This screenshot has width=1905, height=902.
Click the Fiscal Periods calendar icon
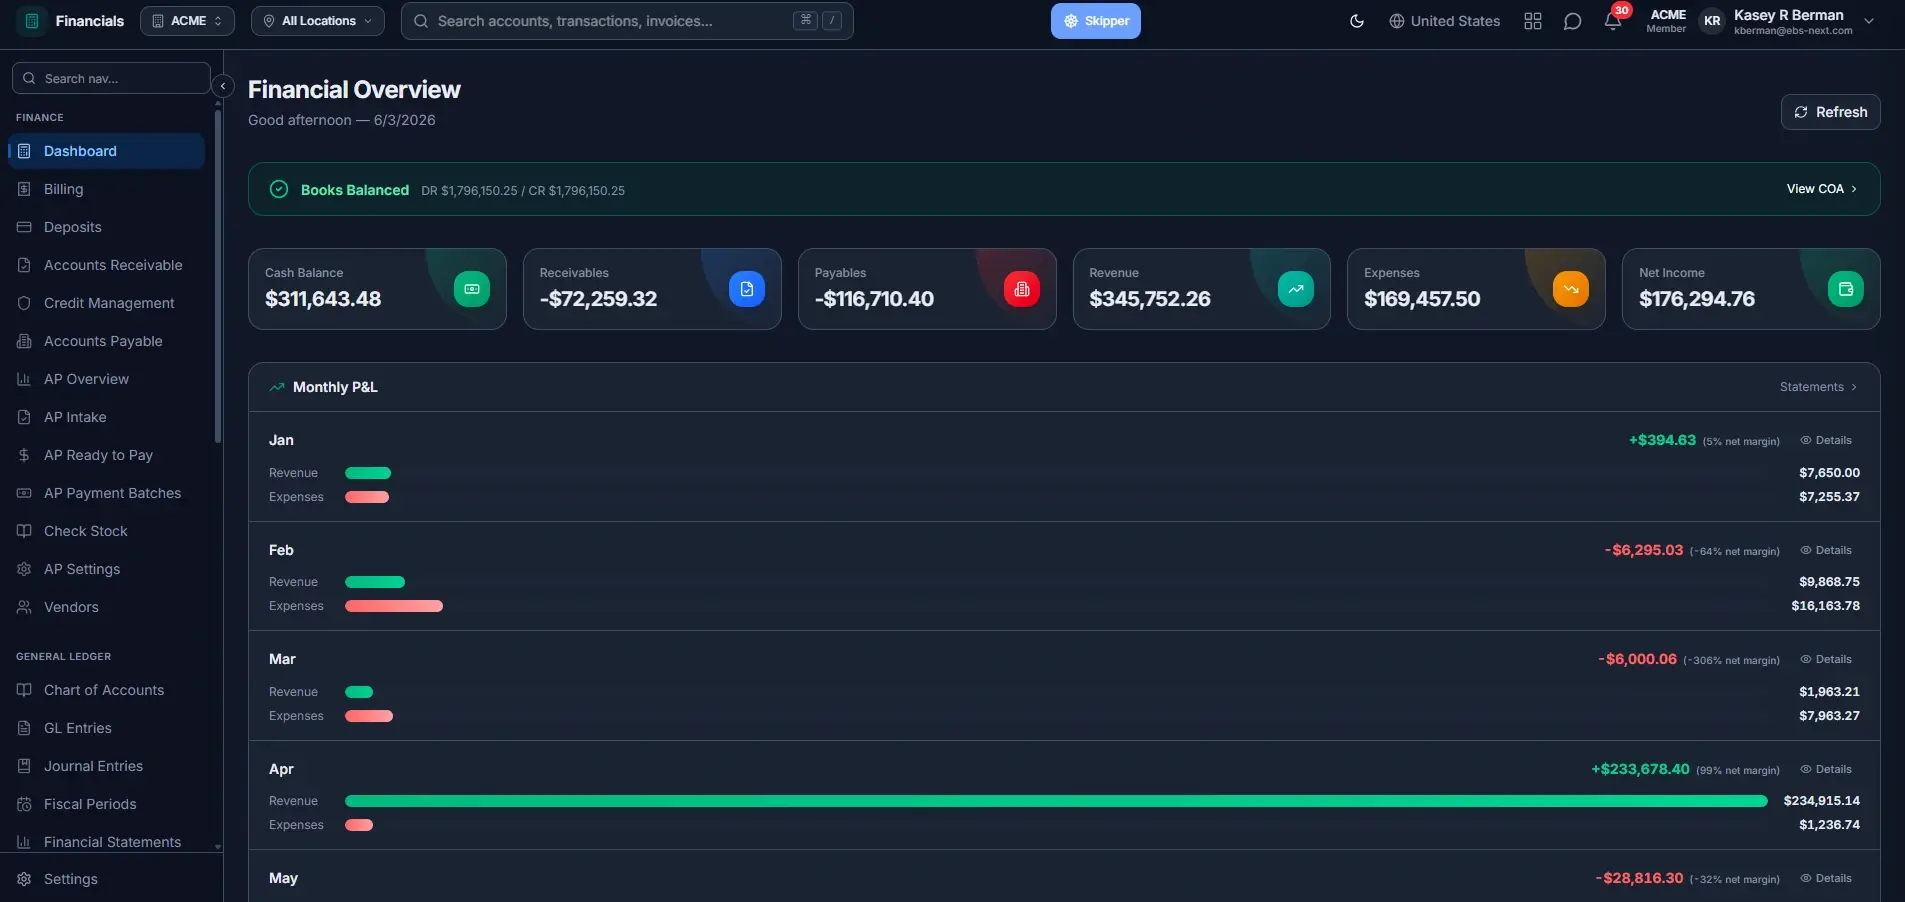(x=24, y=804)
